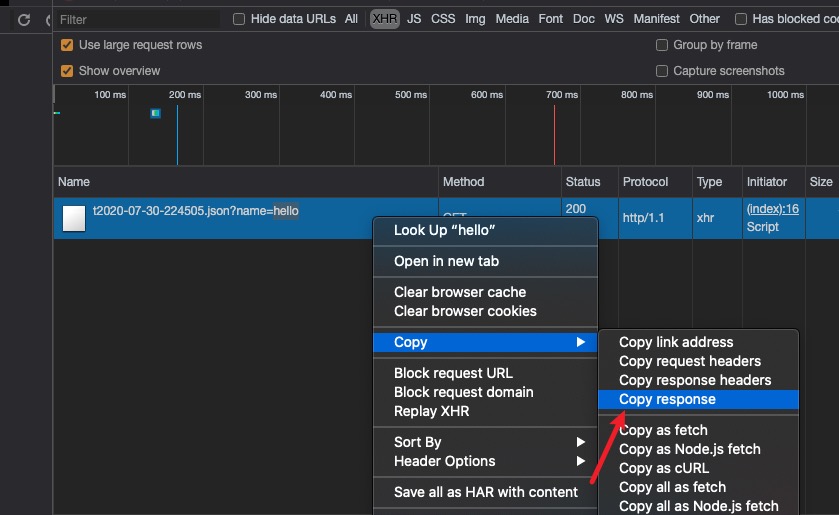The image size is (839, 515).
Task: Select the XHR filter type
Action: (x=385, y=19)
